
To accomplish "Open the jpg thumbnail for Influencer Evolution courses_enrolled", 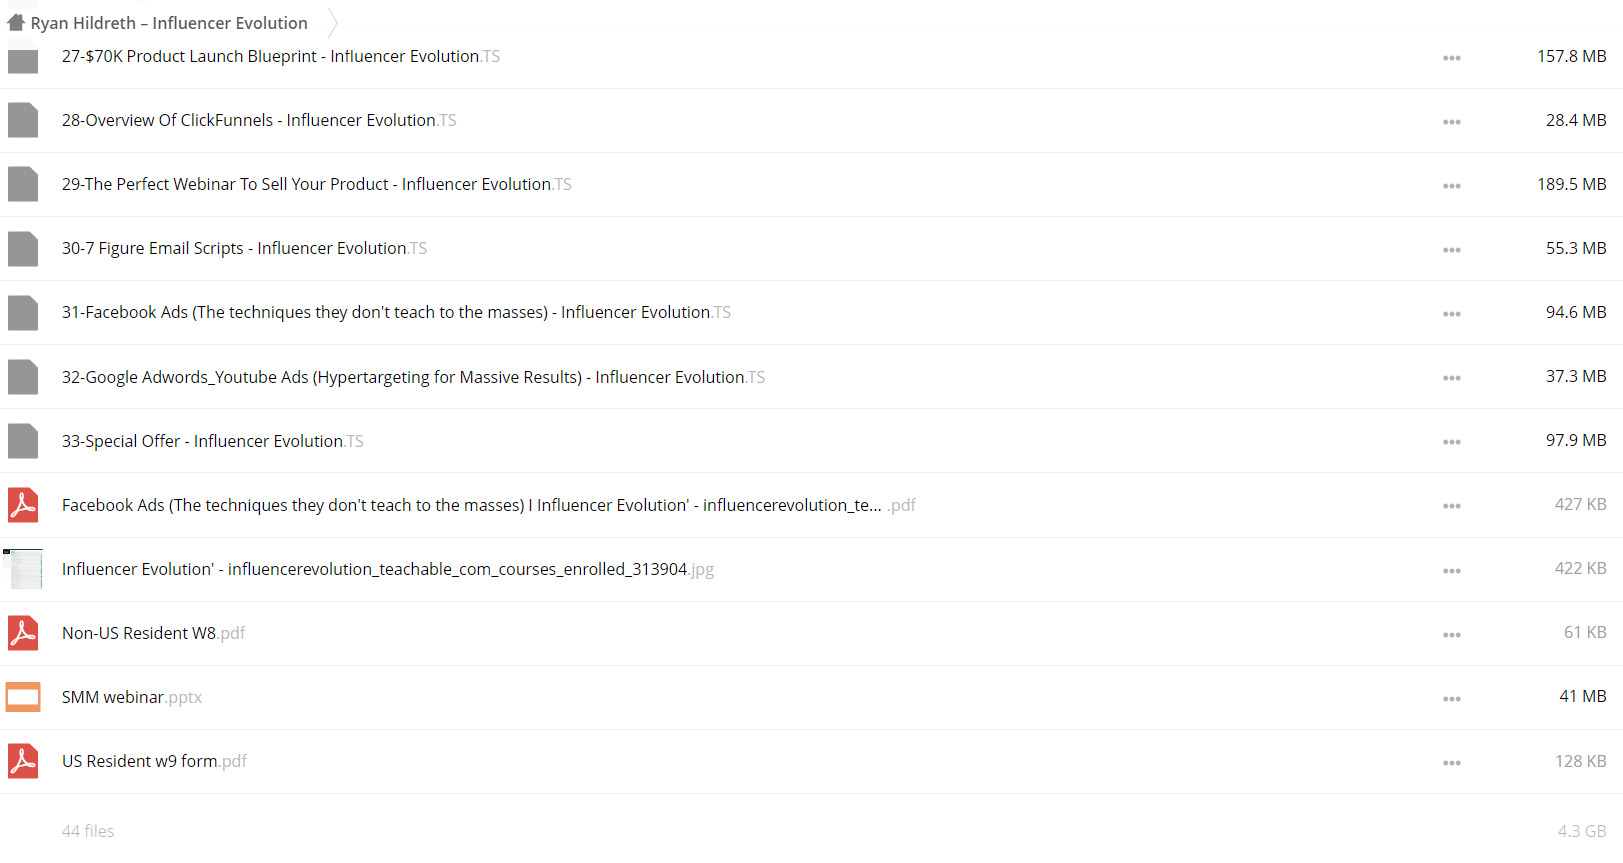I will tap(23, 569).
